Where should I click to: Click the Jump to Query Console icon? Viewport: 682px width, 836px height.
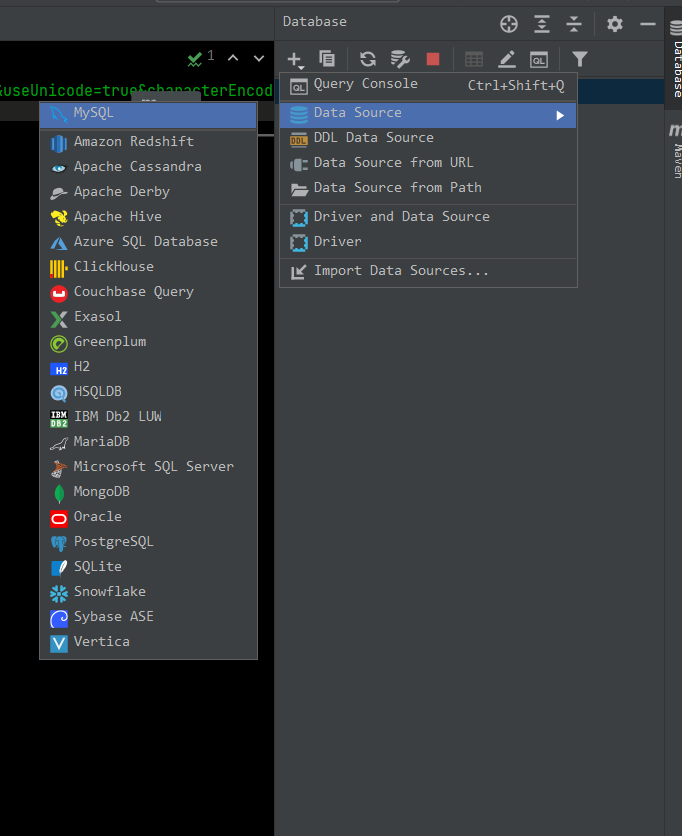coord(539,59)
